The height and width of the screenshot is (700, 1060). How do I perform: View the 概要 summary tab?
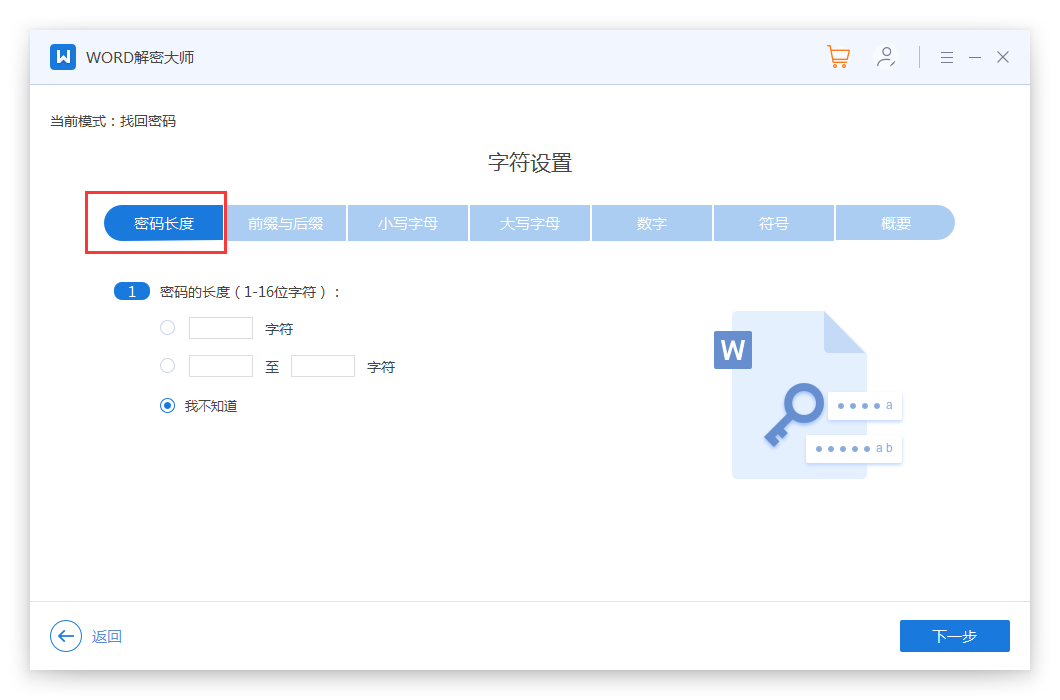point(895,223)
